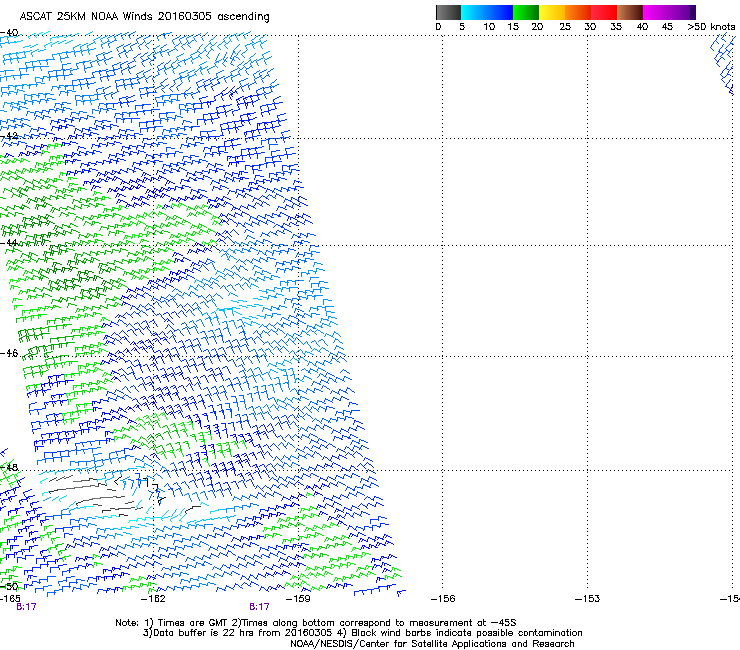Click the '>50 knots' legend label
740x650 pixels.
click(x=711, y=27)
